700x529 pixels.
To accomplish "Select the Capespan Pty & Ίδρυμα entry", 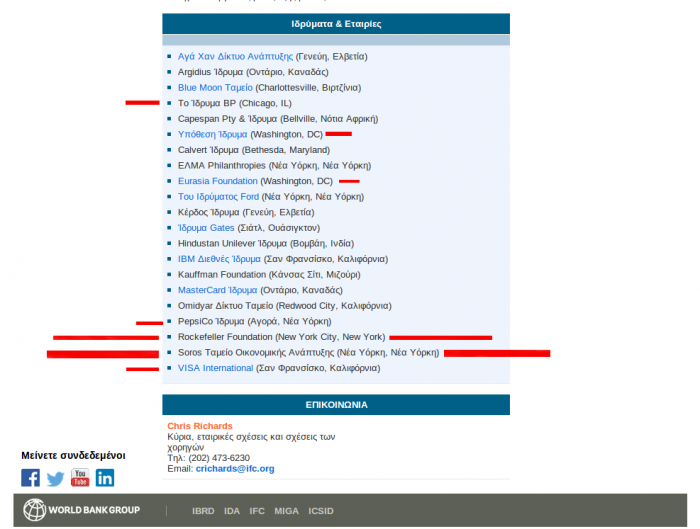I will tap(278, 119).
